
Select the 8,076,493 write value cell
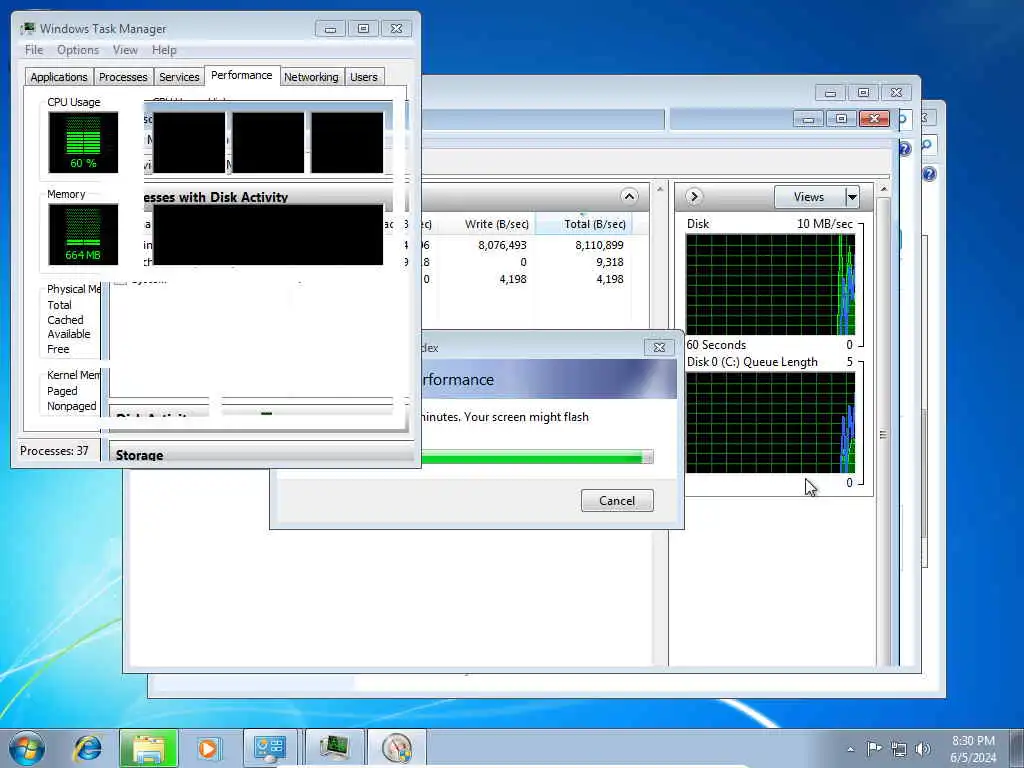[x=502, y=245]
